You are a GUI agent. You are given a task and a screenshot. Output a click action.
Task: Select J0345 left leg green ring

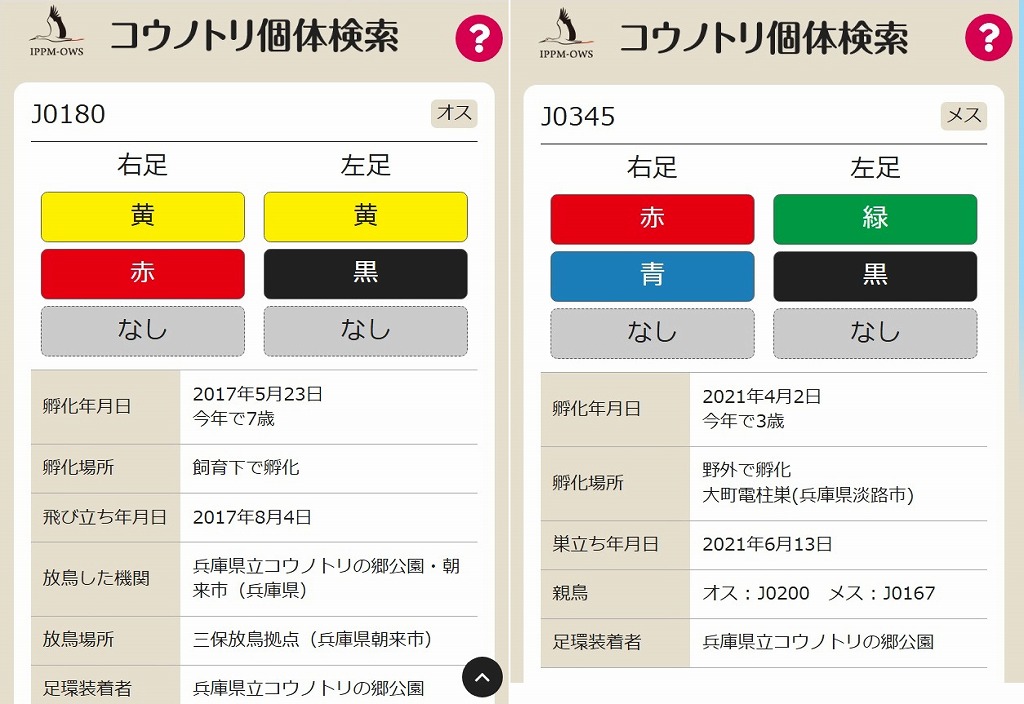(875, 219)
